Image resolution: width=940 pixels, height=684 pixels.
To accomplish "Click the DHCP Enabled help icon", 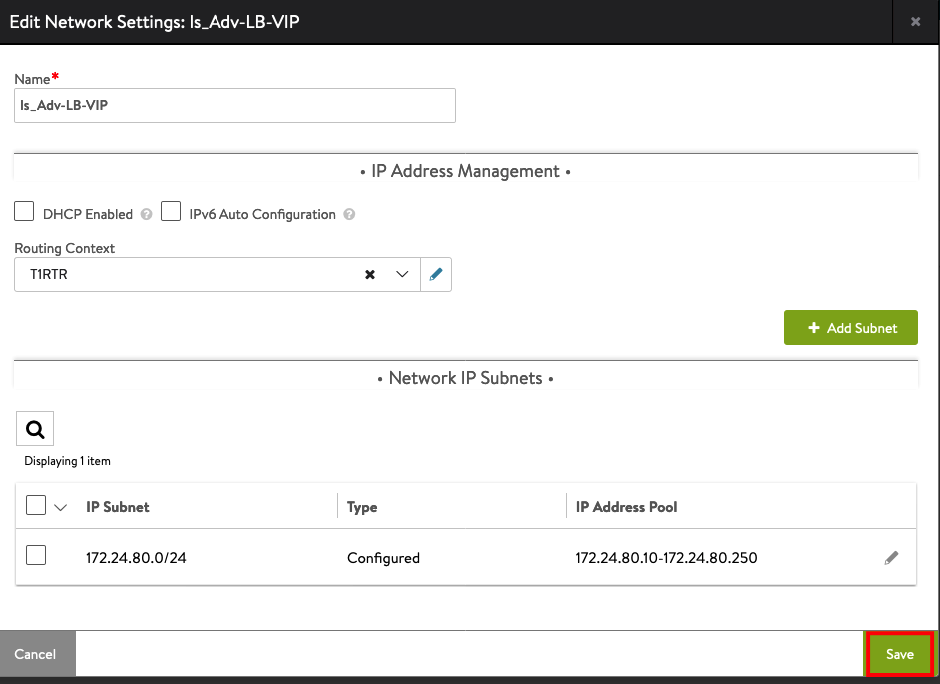I will tap(146, 214).
